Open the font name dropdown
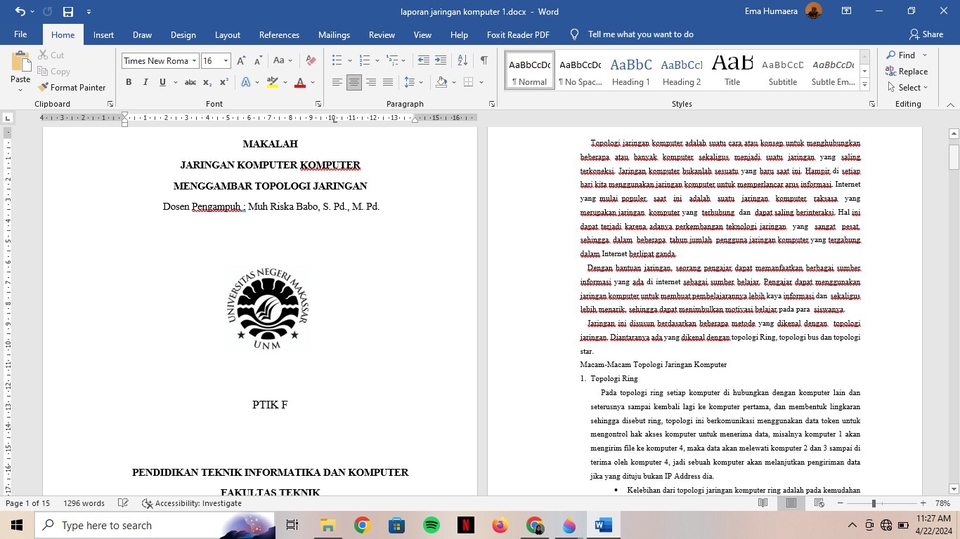The height and width of the screenshot is (539, 960). pos(194,61)
